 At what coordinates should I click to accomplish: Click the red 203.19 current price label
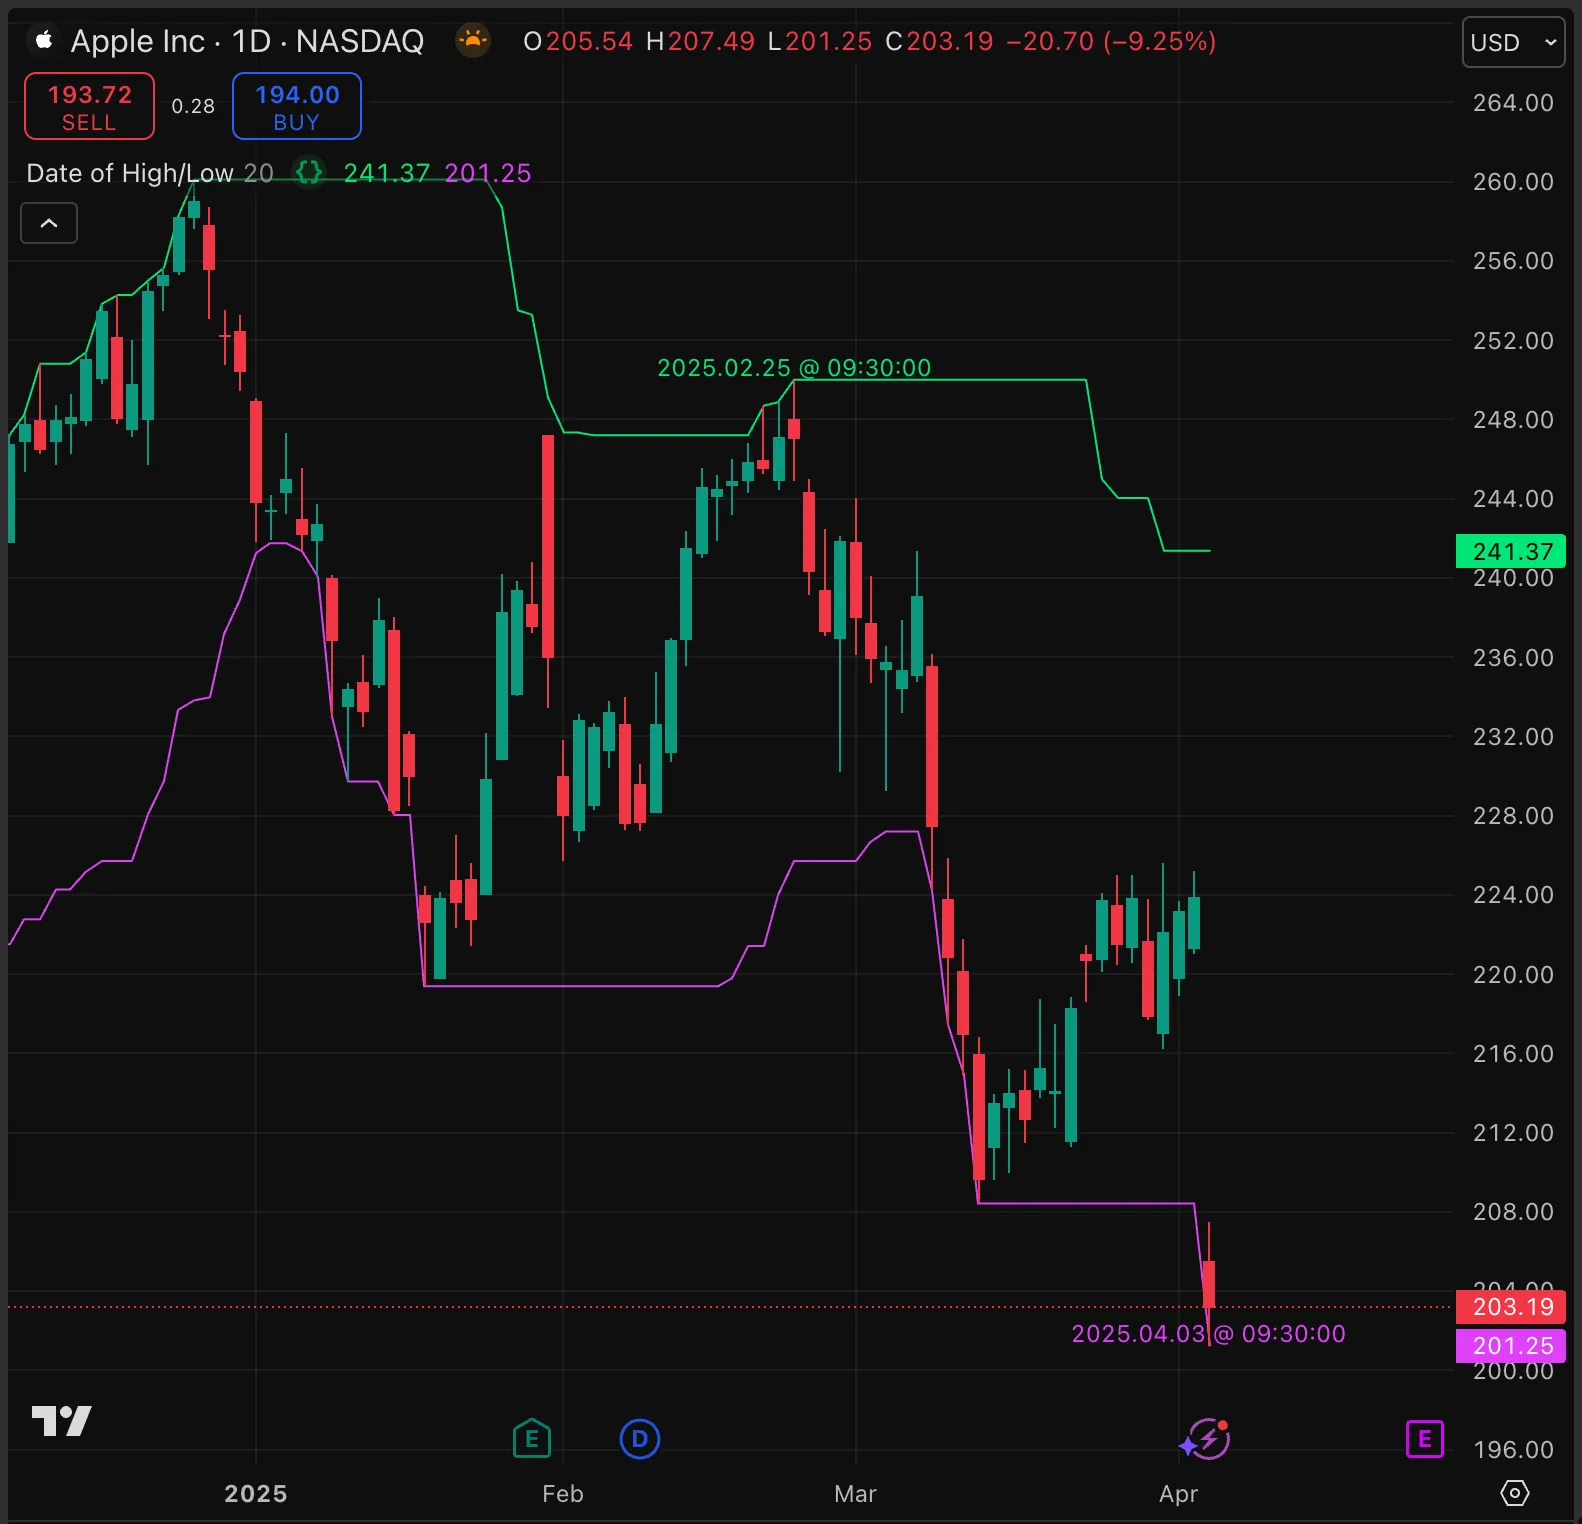click(x=1510, y=1306)
